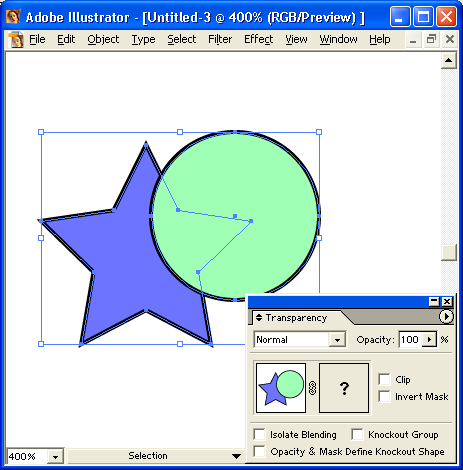Viewport: 463px width, 470px height.
Task: Expand the Opacity slider arrow
Action: tap(429, 340)
